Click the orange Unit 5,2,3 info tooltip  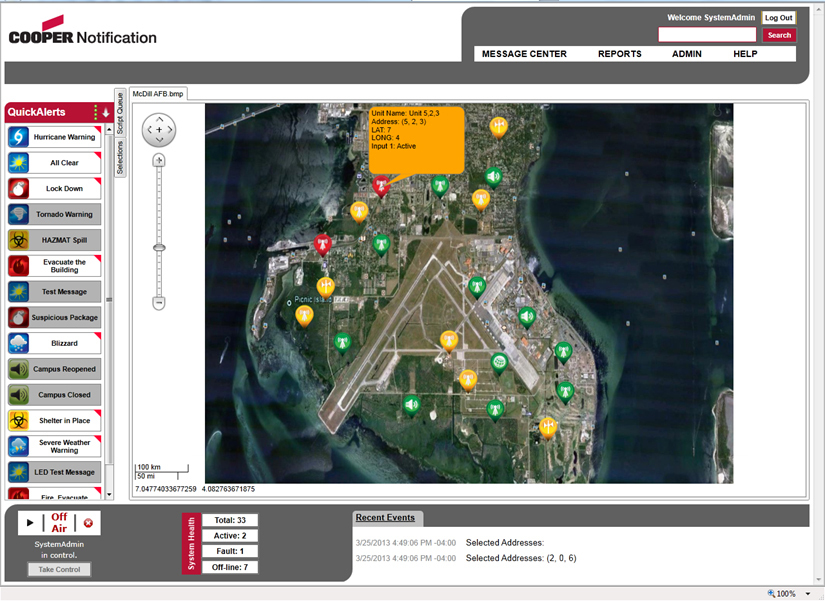(416, 140)
